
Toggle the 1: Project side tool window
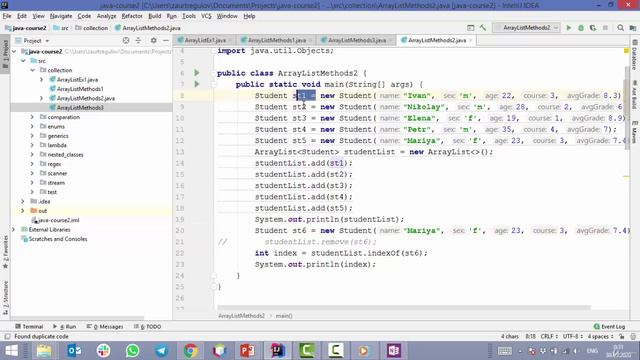pos(5,54)
